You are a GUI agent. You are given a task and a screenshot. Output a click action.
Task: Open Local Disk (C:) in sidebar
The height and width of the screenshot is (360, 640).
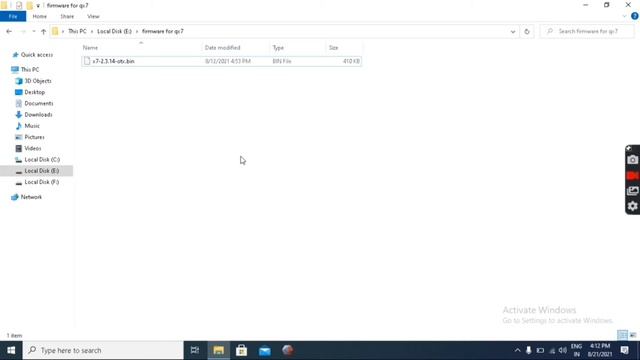42,160
